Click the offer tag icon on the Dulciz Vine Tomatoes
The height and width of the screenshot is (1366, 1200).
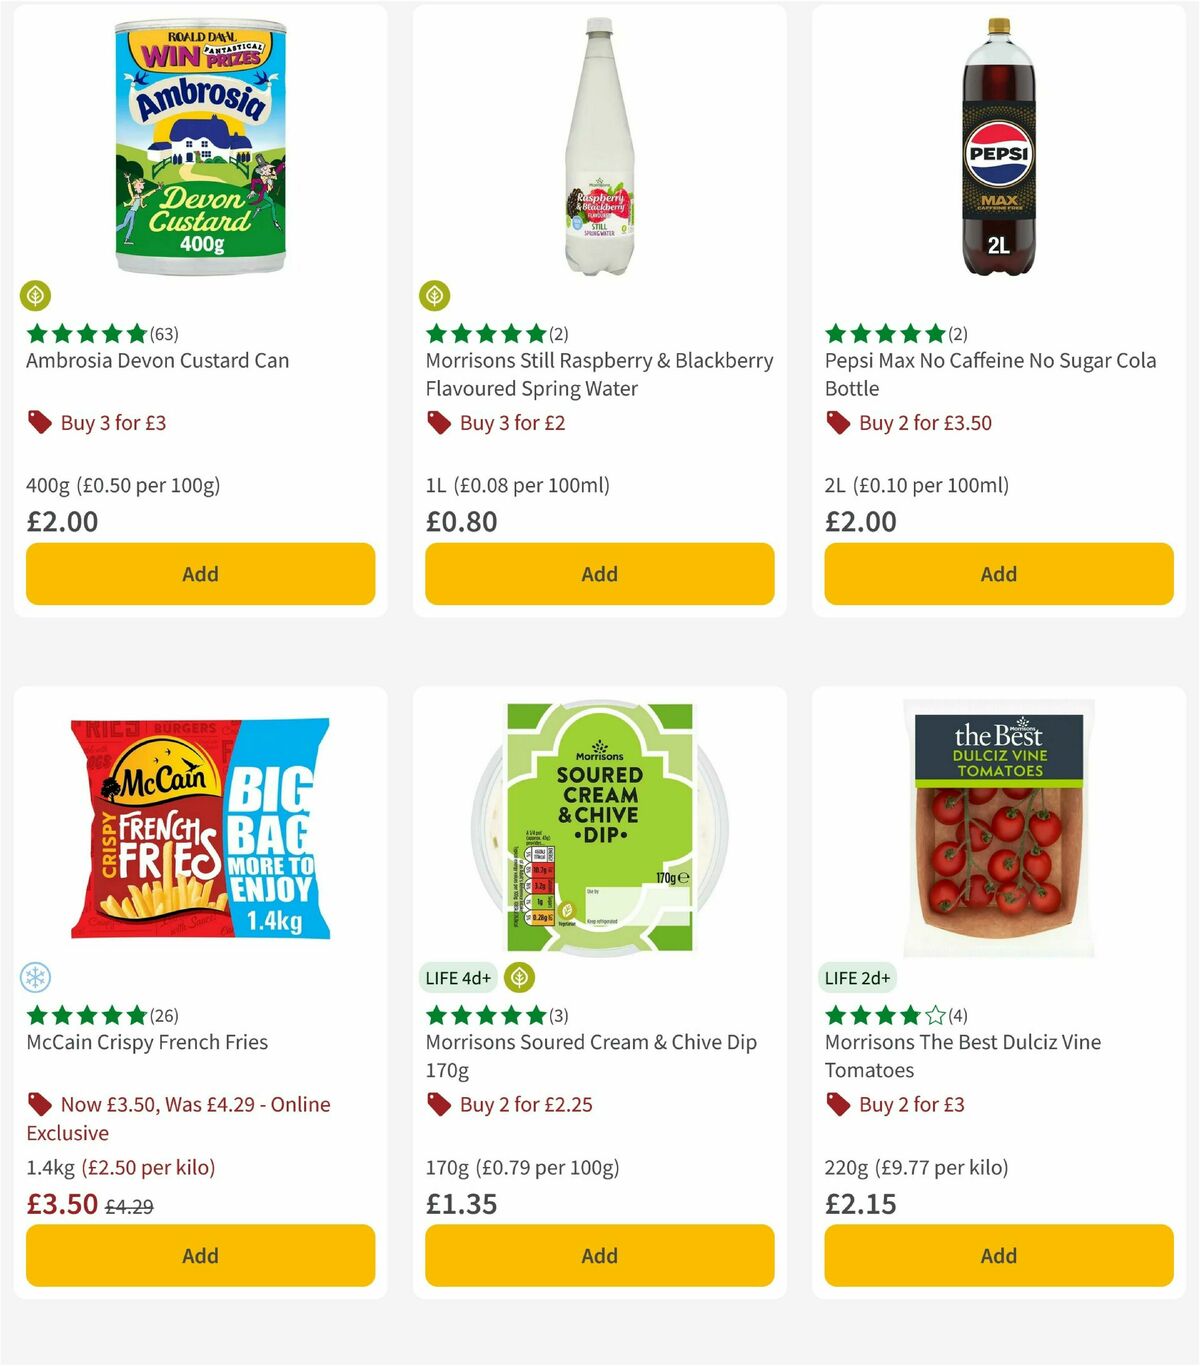[x=838, y=1104]
